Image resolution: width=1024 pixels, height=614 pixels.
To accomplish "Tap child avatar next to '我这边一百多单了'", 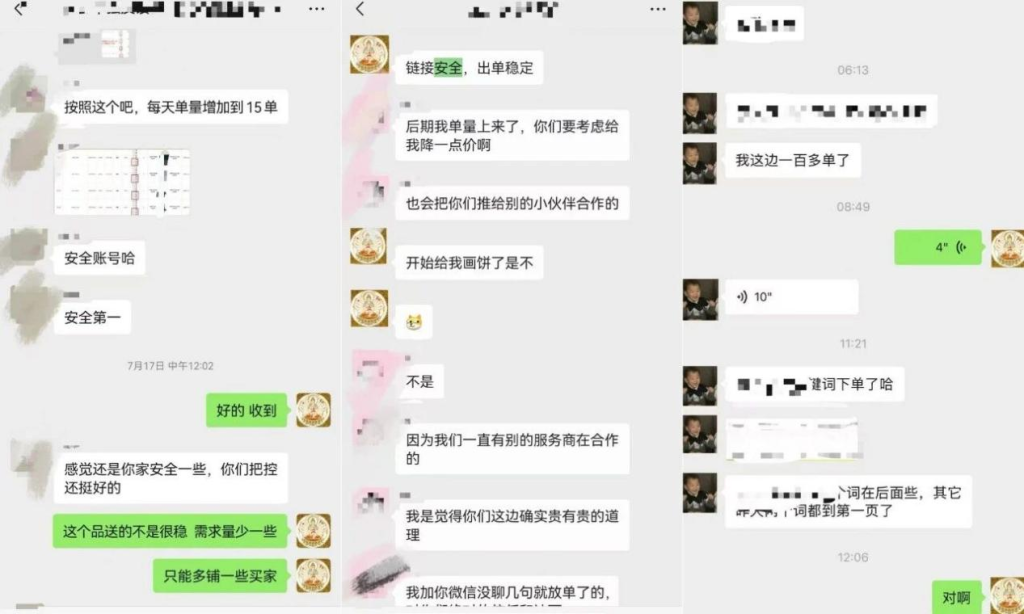I will click(700, 163).
